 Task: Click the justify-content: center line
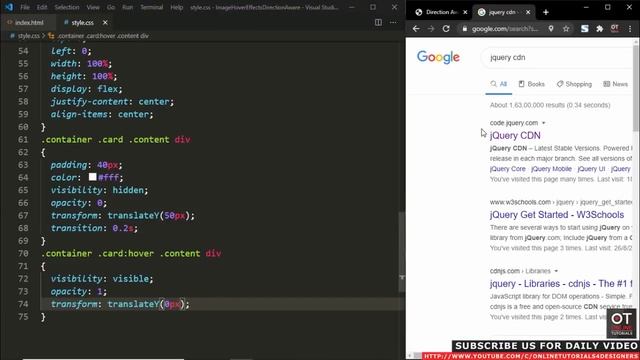(x=112, y=102)
